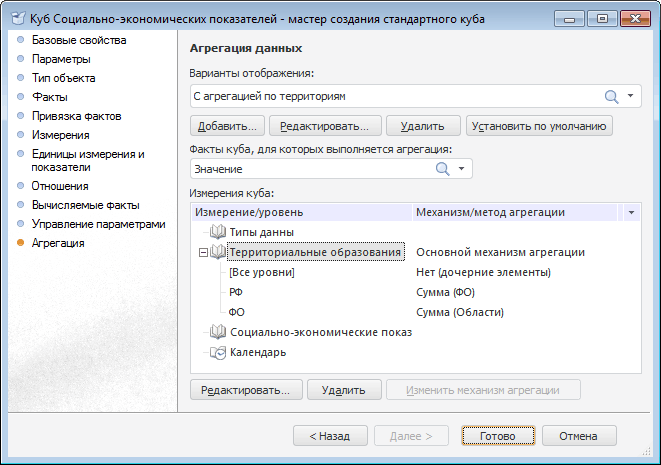661x465 pixels.
Task: Open the cube facts dropdown arrow
Action: click(461, 169)
